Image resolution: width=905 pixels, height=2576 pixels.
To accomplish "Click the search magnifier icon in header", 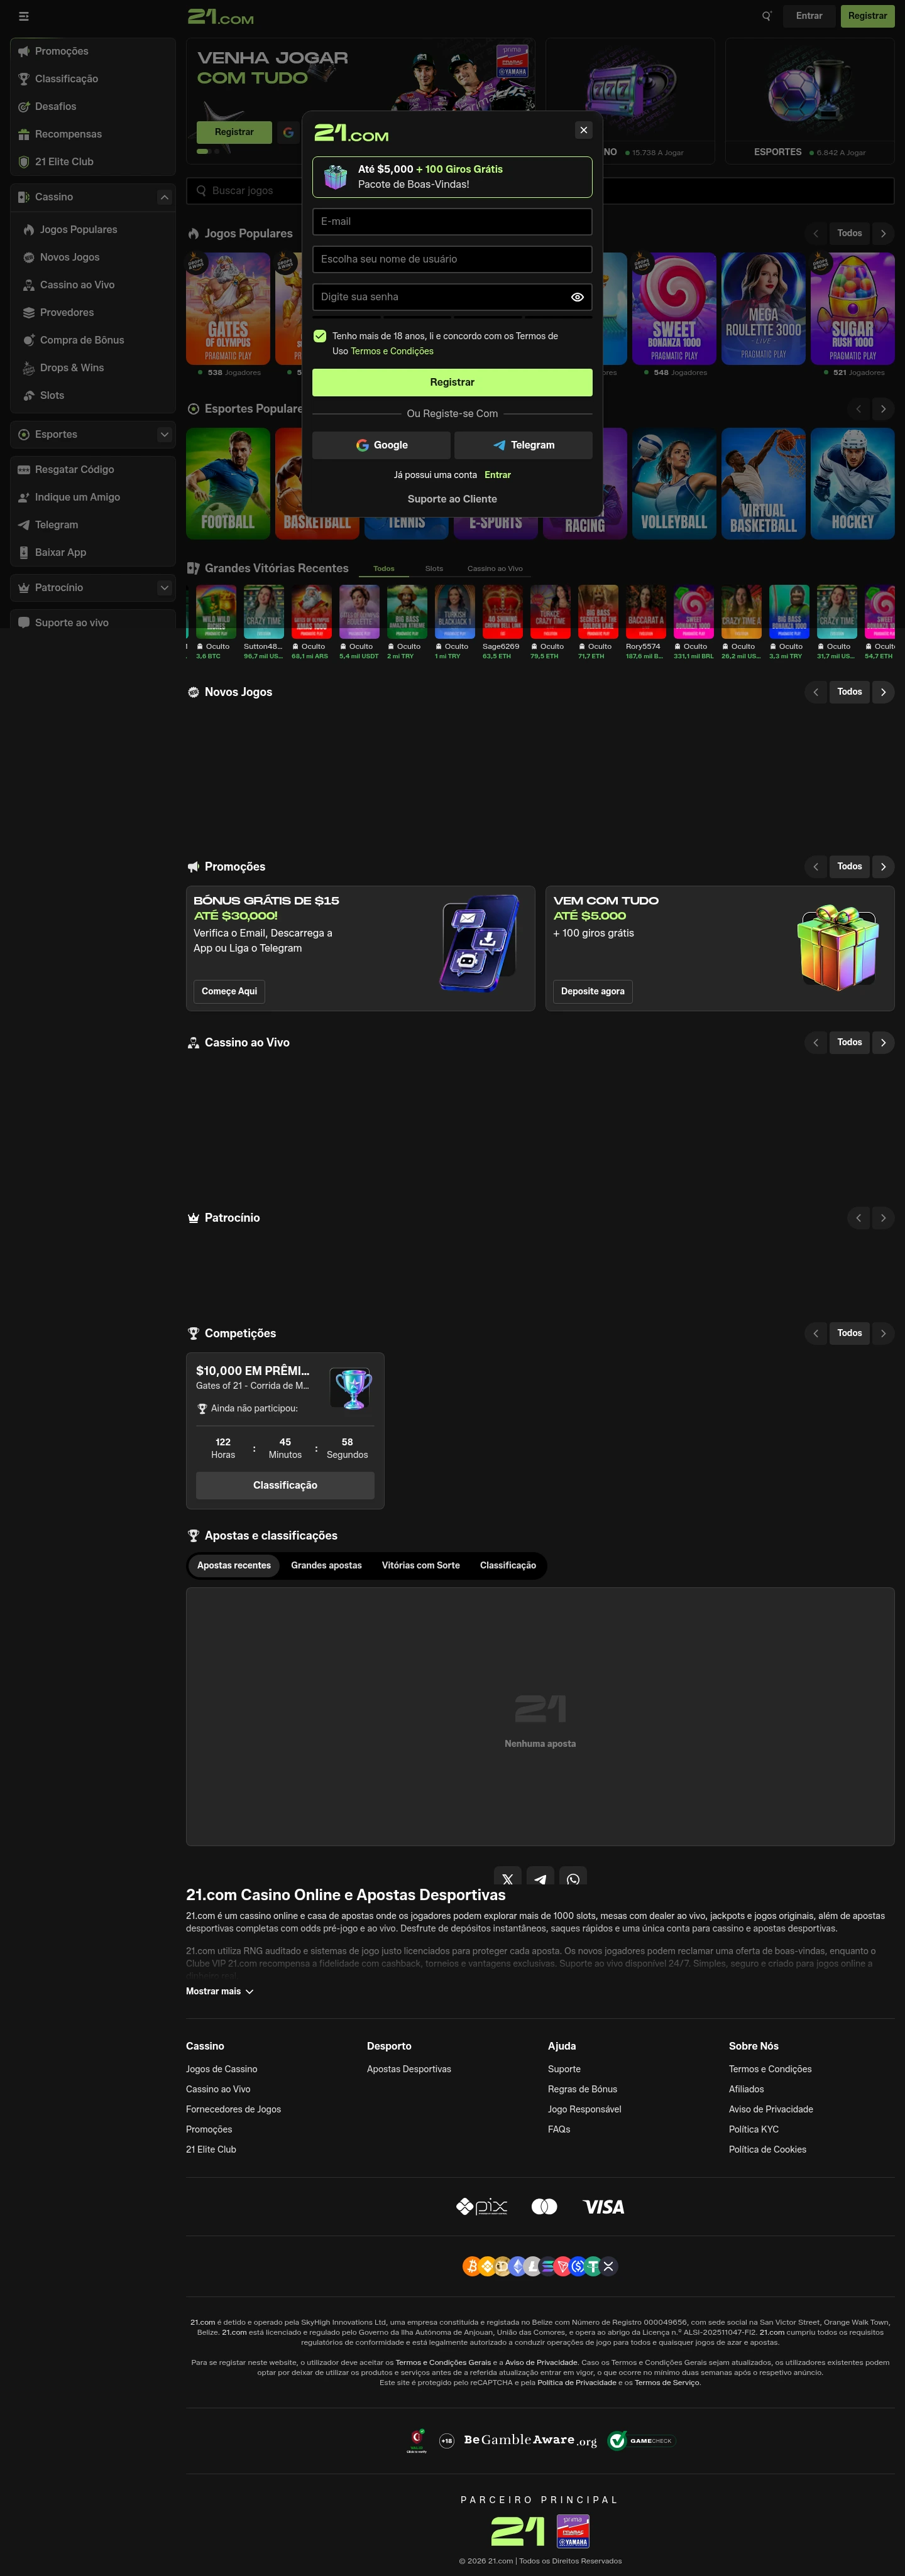I will (767, 16).
